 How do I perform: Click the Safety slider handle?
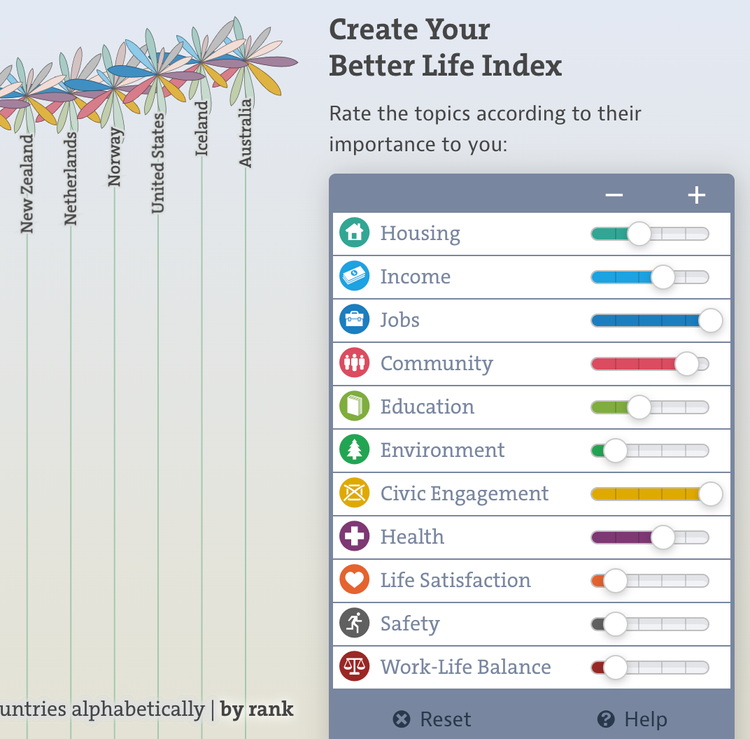pyautogui.click(x=615, y=624)
